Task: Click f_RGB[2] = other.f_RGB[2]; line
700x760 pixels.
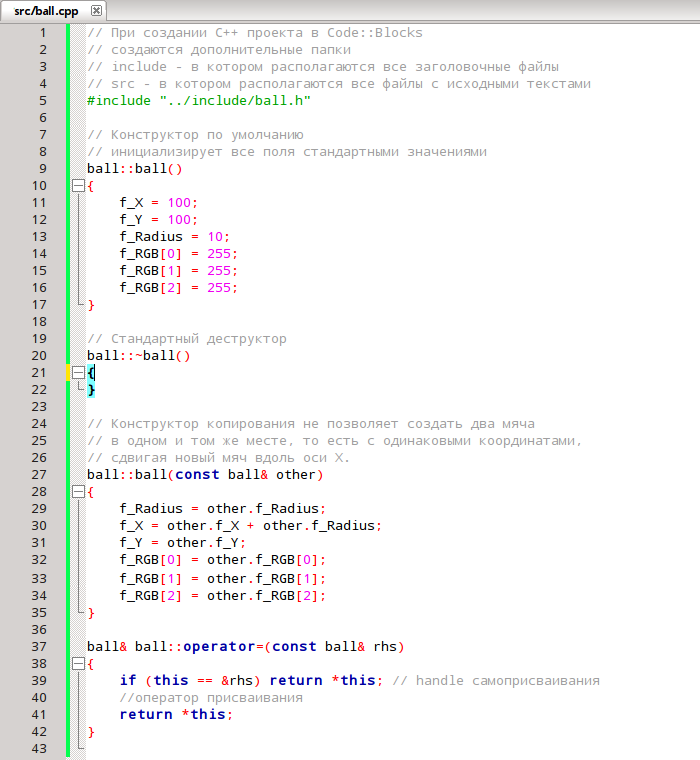Action: [223, 596]
